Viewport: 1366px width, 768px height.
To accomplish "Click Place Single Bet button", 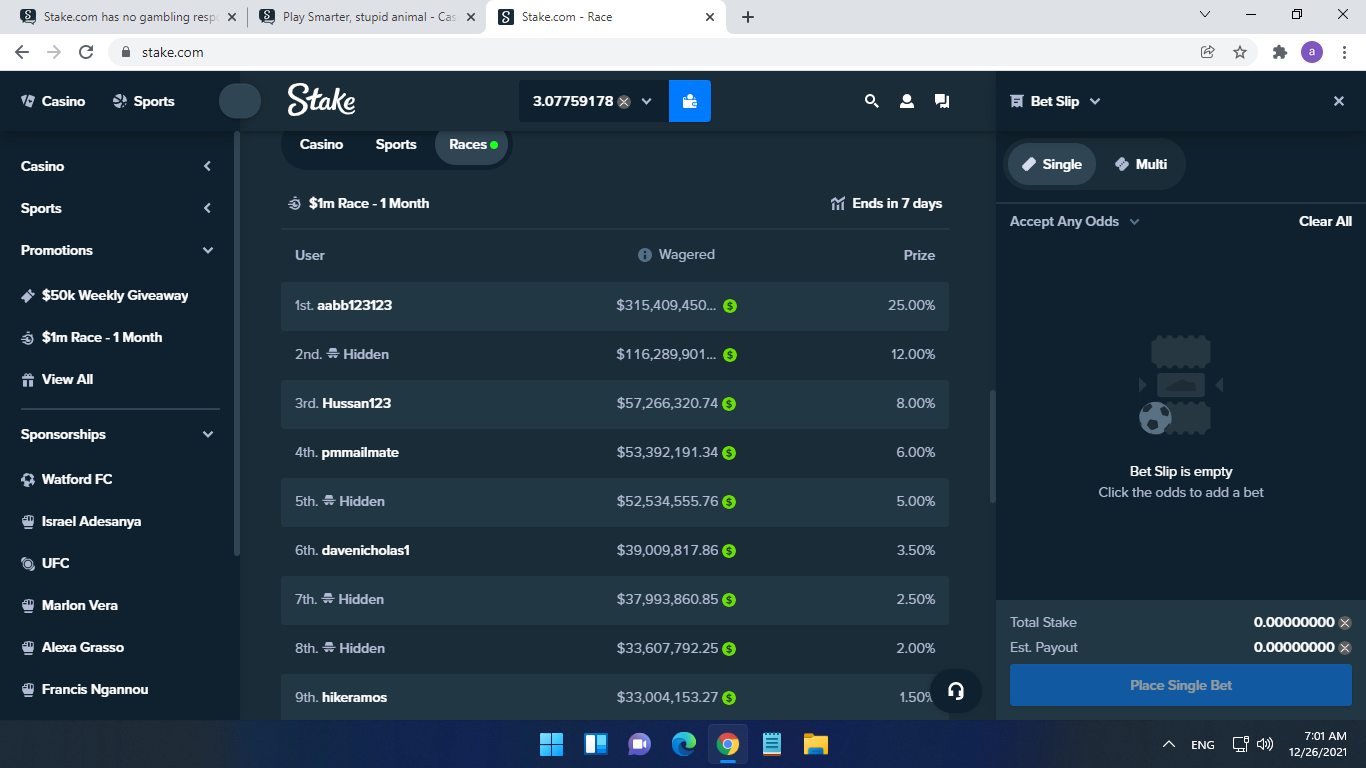I will 1181,685.
